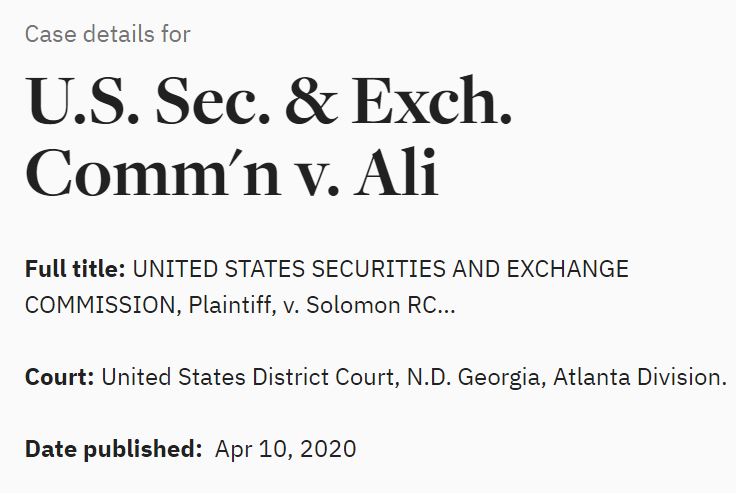The width and height of the screenshot is (736, 493).
Task: Click the 'Apr 10, 2020' date value
Action: pos(285,449)
